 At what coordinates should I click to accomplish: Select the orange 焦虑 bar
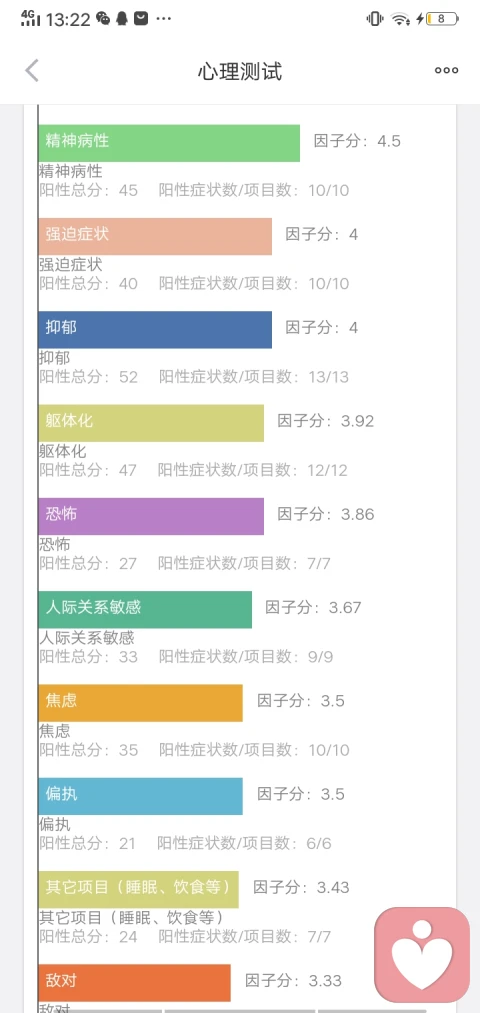140,702
